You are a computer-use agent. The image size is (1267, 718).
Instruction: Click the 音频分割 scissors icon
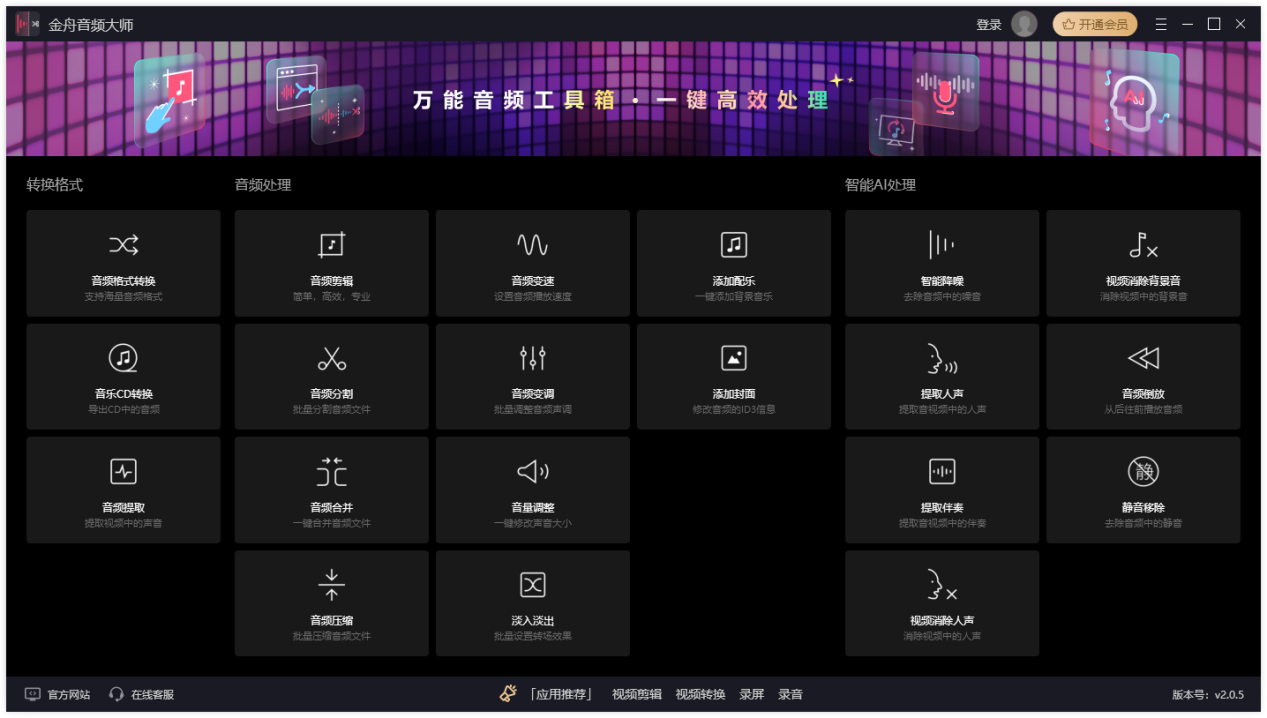[x=331, y=358]
